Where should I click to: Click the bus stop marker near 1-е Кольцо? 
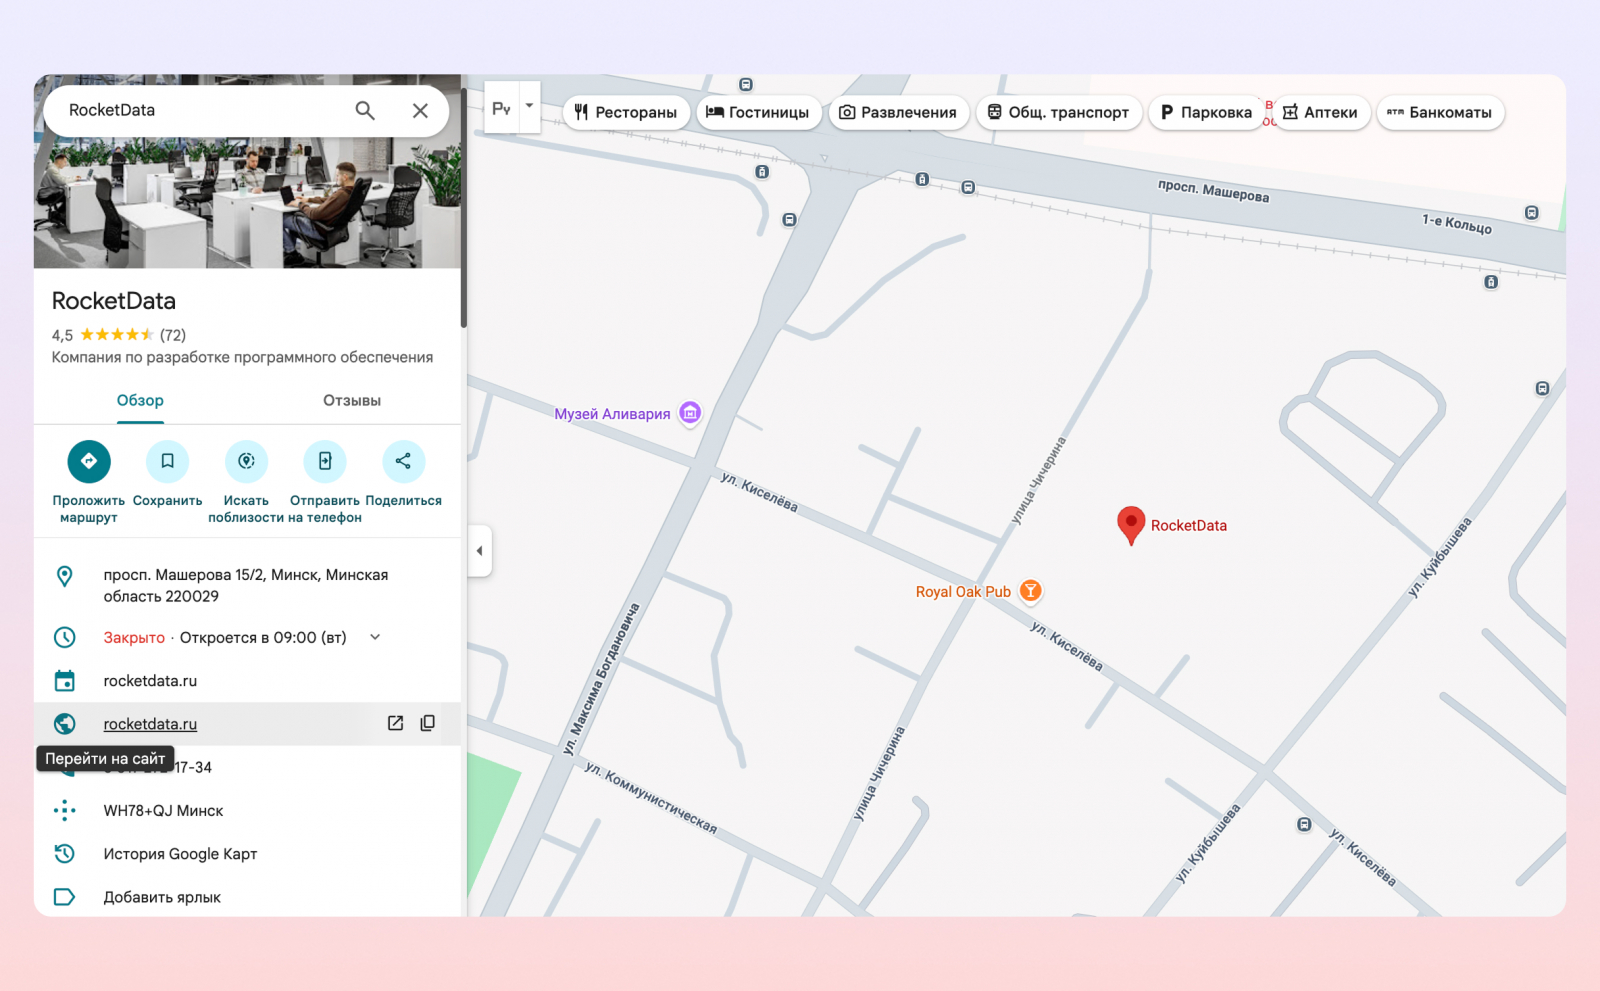tap(1532, 213)
